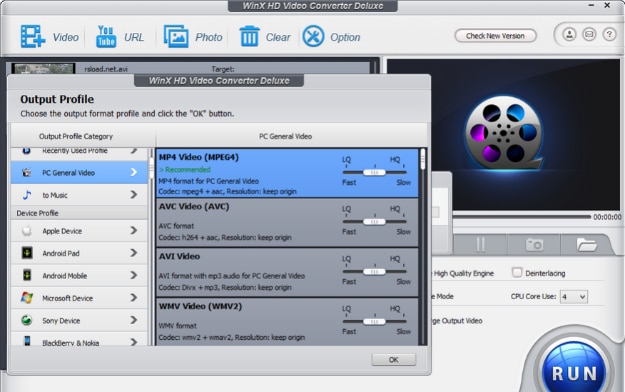Select the Sony Device category label
The width and height of the screenshot is (625, 392).
tap(61, 321)
